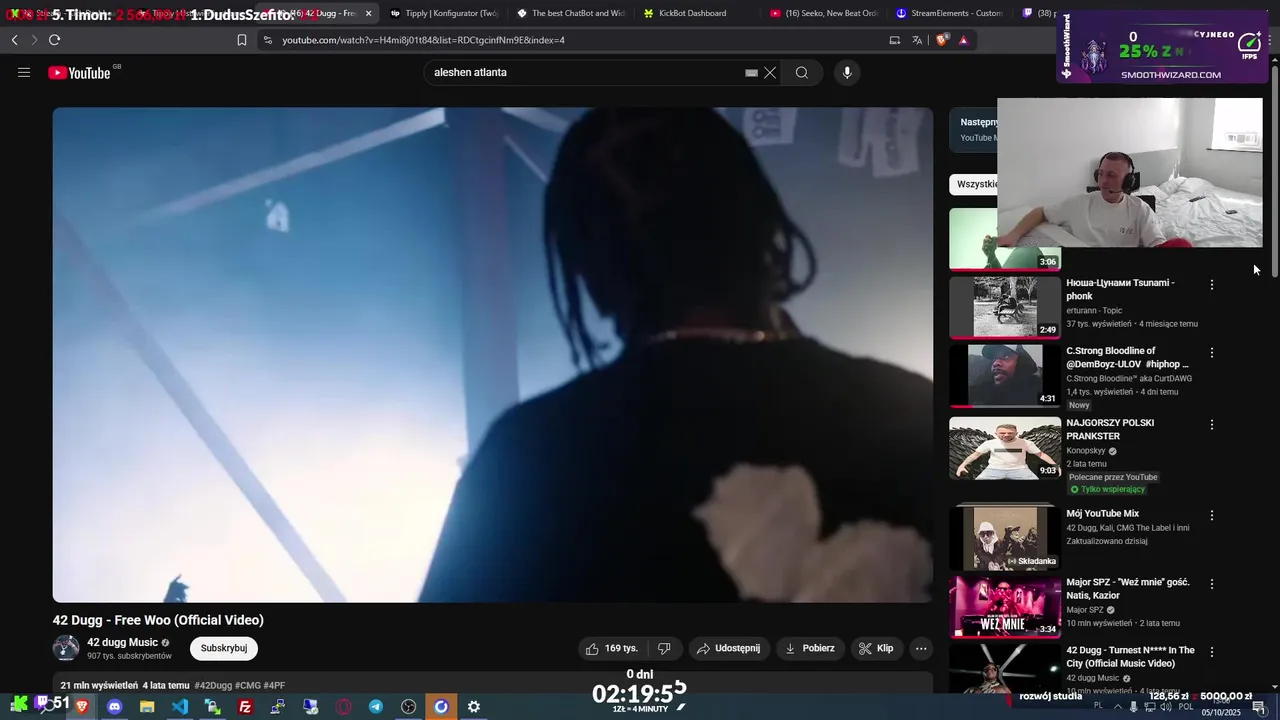Open Telegram from taskbar
This screenshot has height=720, width=1280.
(x=376, y=707)
